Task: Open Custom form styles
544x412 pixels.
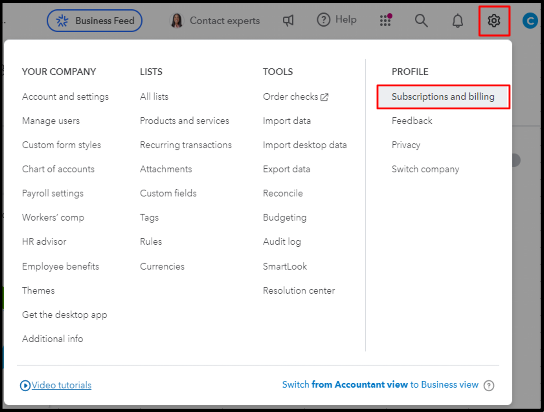Action: 61,145
